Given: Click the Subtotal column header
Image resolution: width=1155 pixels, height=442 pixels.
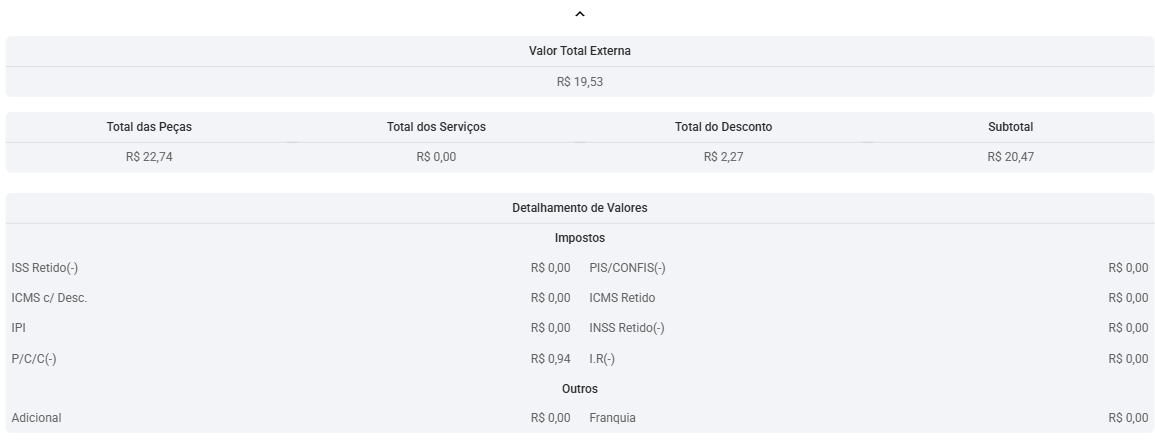Looking at the screenshot, I should [x=1010, y=127].
